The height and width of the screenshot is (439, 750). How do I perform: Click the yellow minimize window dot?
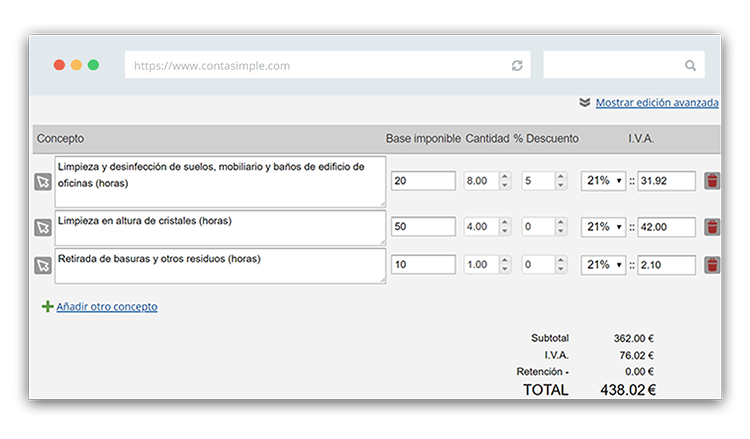click(77, 65)
